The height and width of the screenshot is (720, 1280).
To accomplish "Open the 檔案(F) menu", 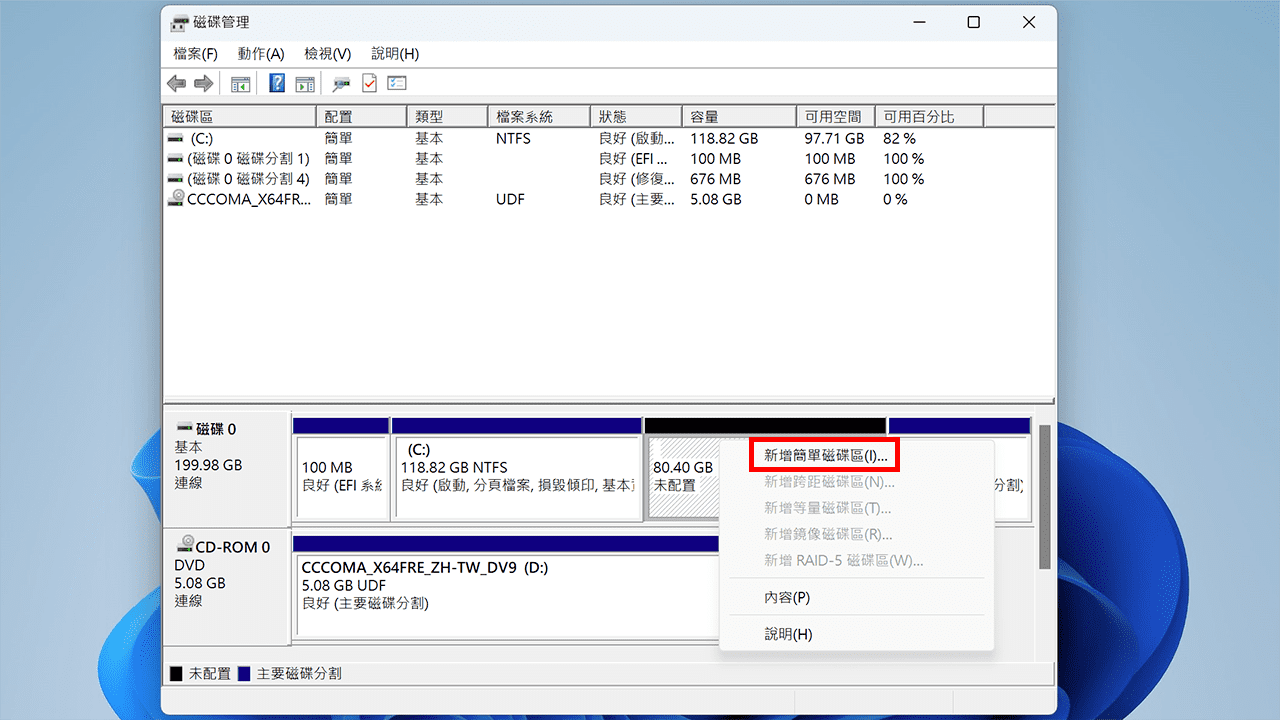I will [x=194, y=53].
